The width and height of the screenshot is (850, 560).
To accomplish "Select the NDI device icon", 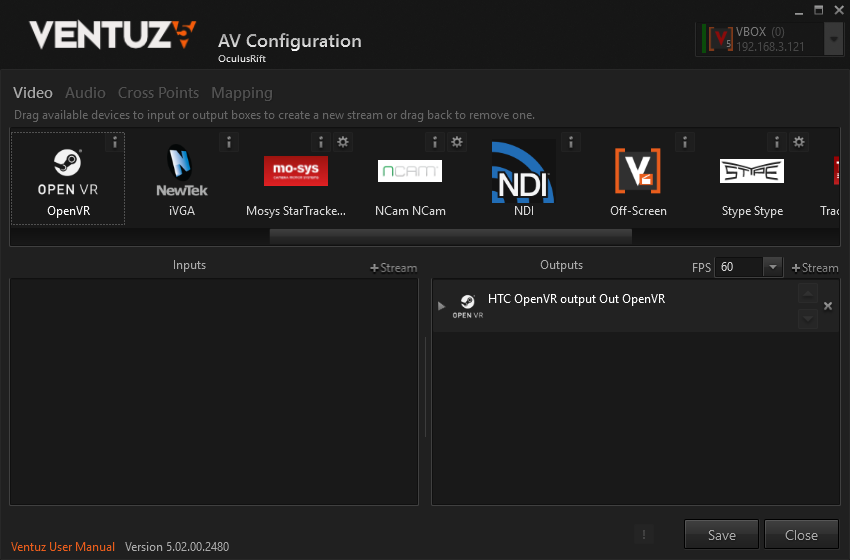I will point(523,170).
